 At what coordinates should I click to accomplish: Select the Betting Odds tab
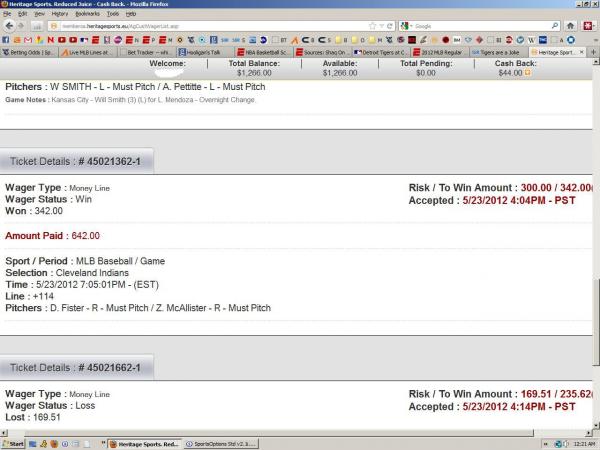coord(32,51)
